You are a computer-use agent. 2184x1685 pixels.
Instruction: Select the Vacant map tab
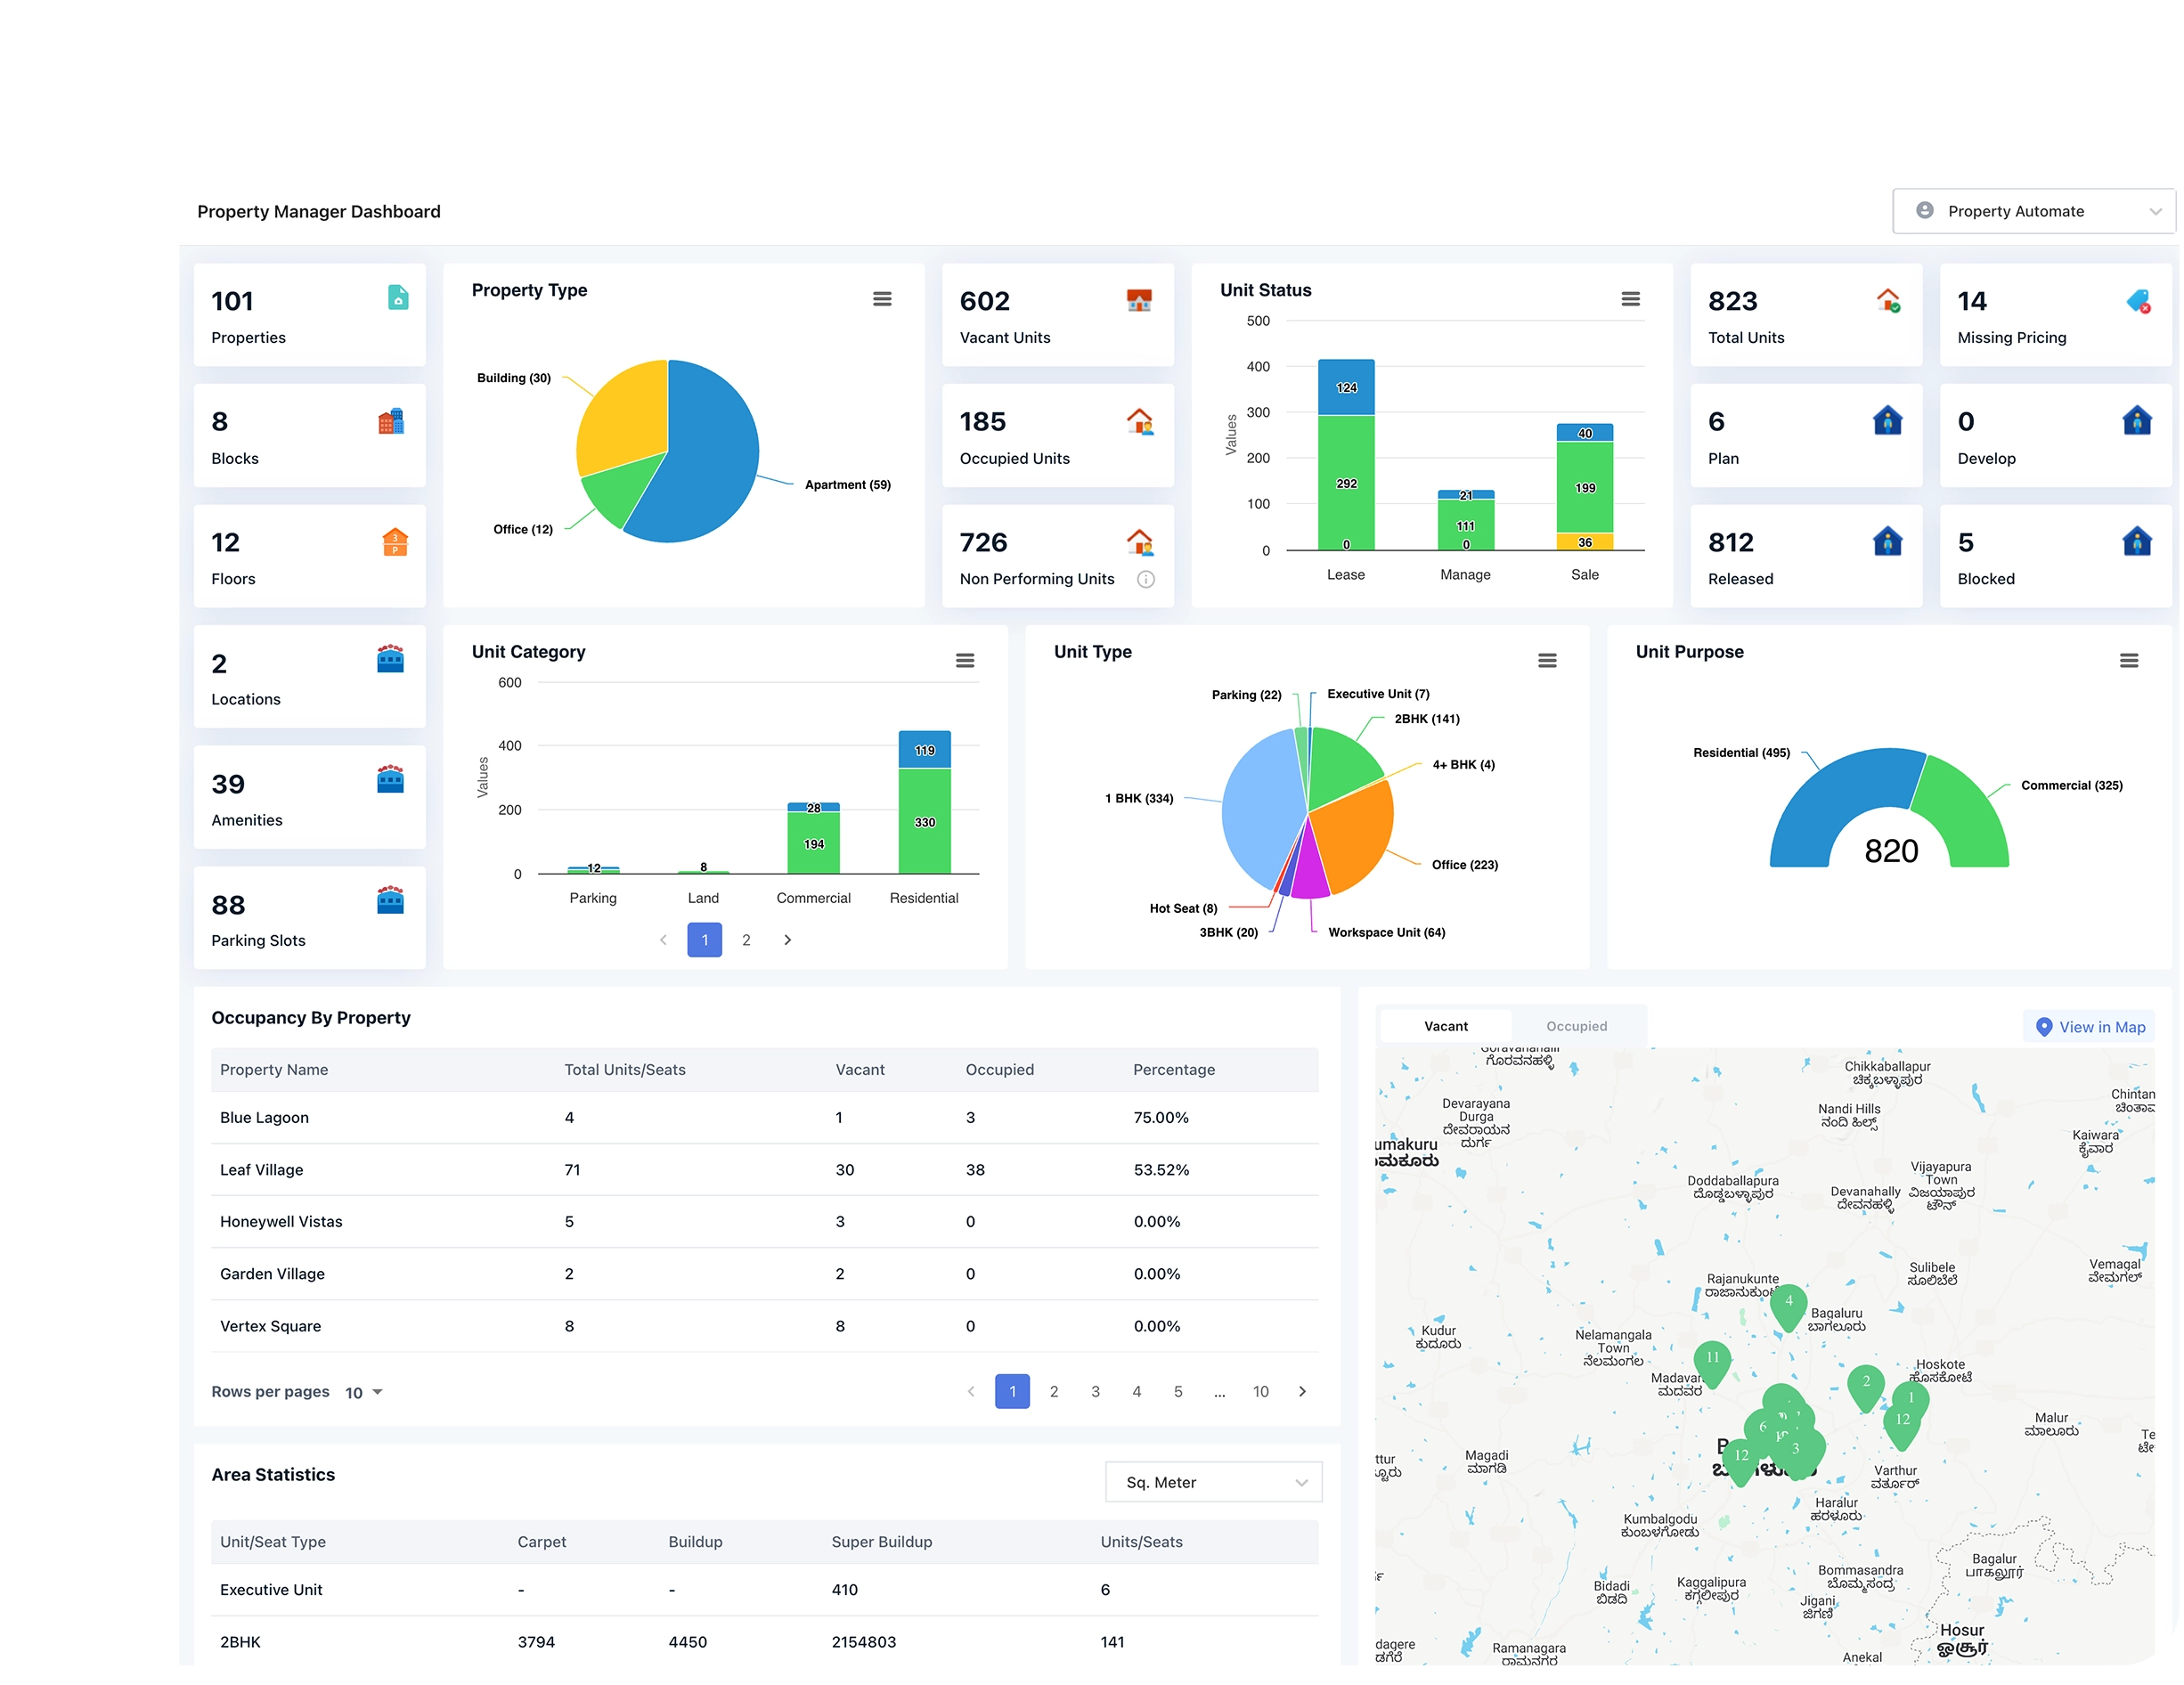1445,1026
